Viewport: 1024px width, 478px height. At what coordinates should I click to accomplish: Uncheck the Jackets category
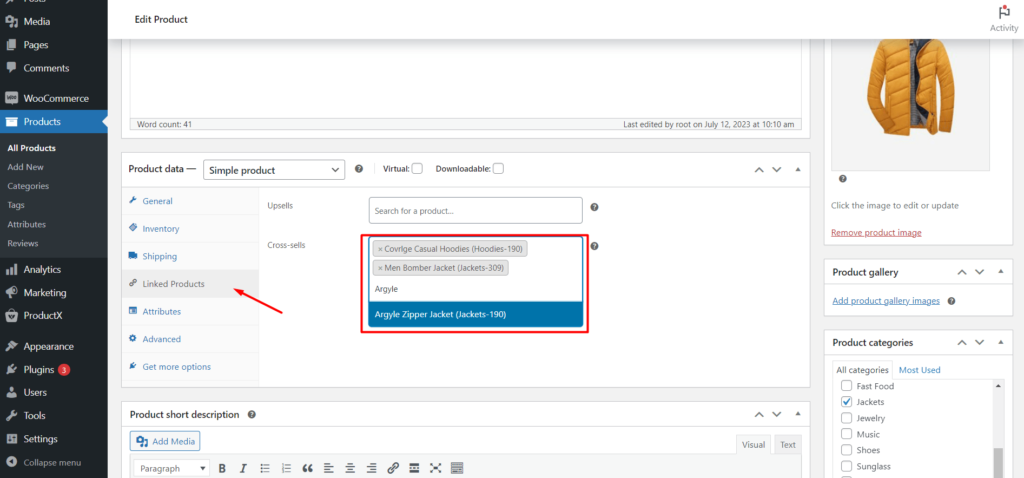click(846, 402)
